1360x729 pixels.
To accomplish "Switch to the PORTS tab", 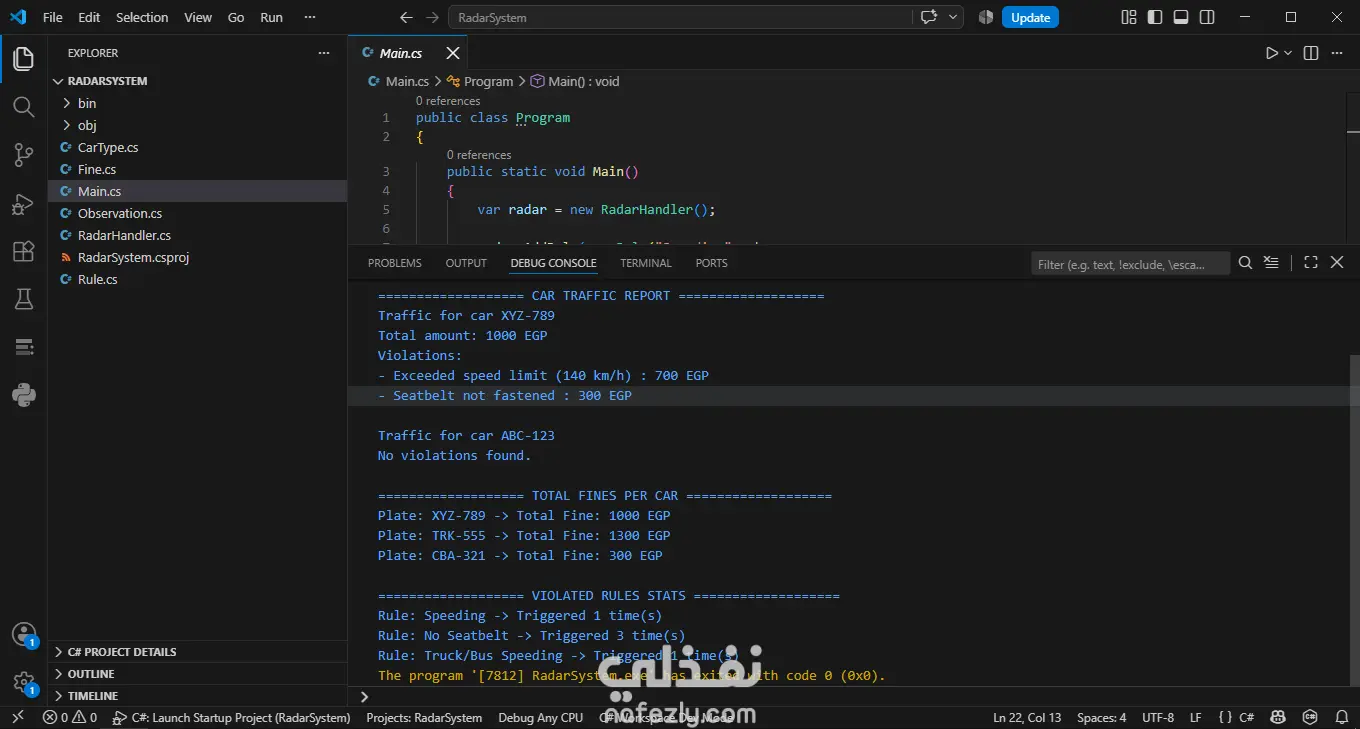I will tap(712, 263).
